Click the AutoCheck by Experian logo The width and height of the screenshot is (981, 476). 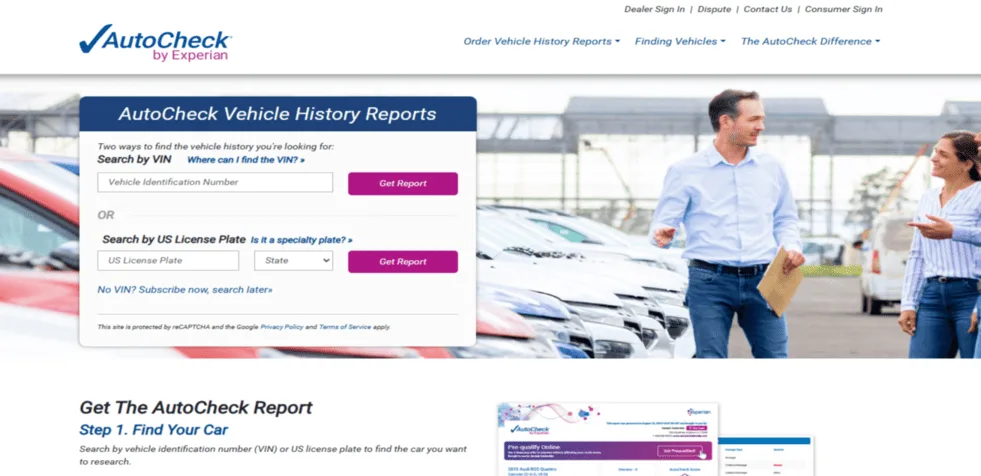tap(156, 43)
